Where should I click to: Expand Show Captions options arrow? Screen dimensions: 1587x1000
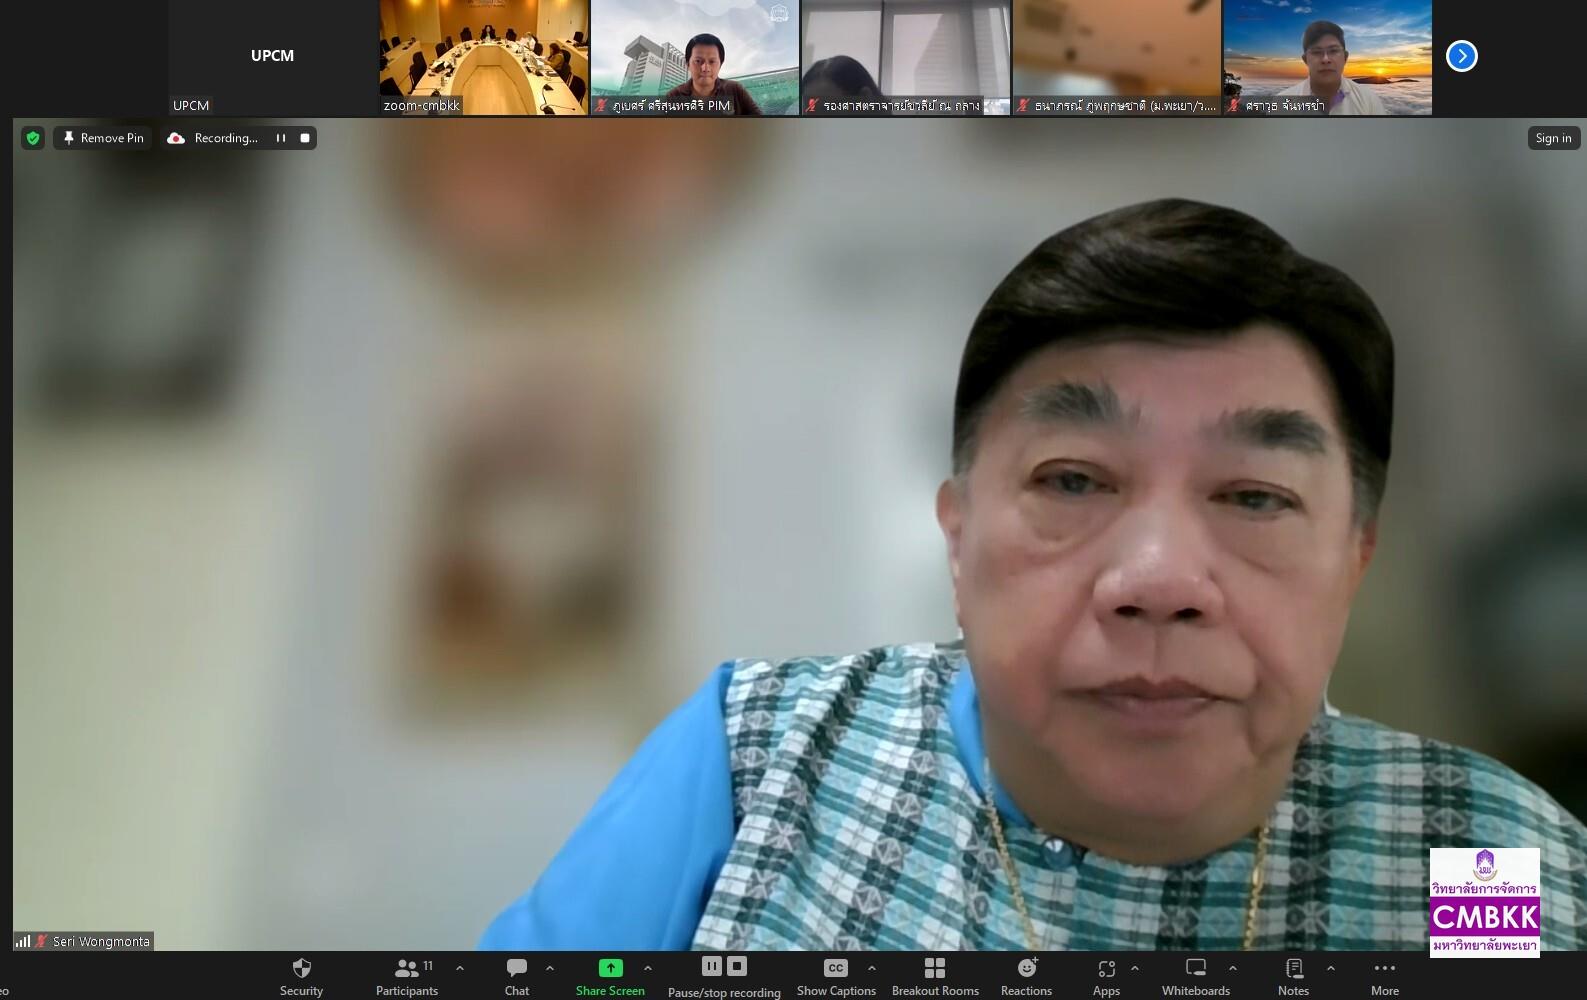pos(872,968)
